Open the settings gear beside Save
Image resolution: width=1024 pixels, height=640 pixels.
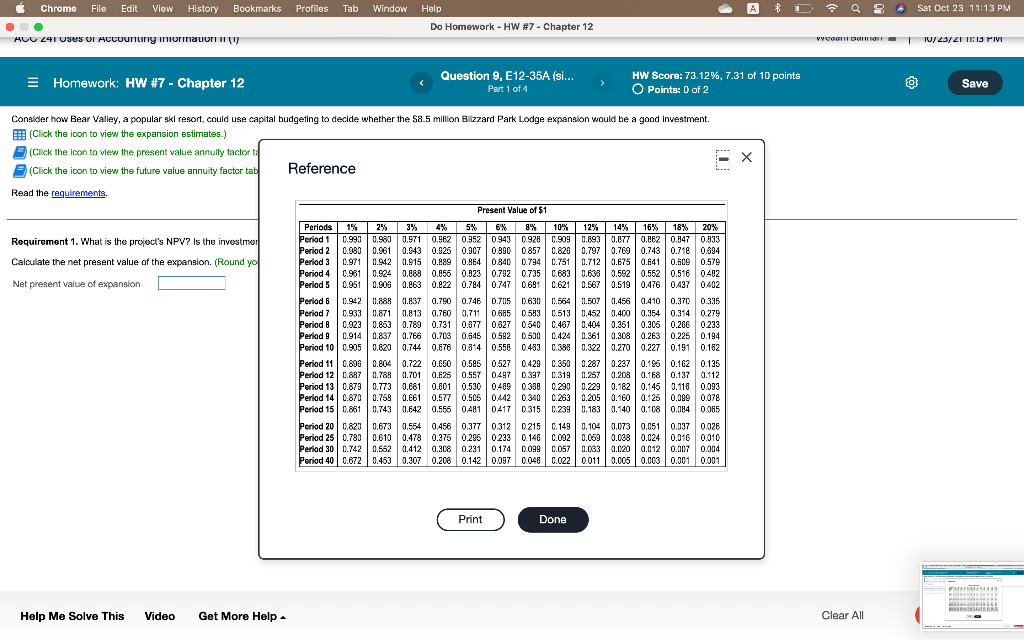tap(911, 84)
